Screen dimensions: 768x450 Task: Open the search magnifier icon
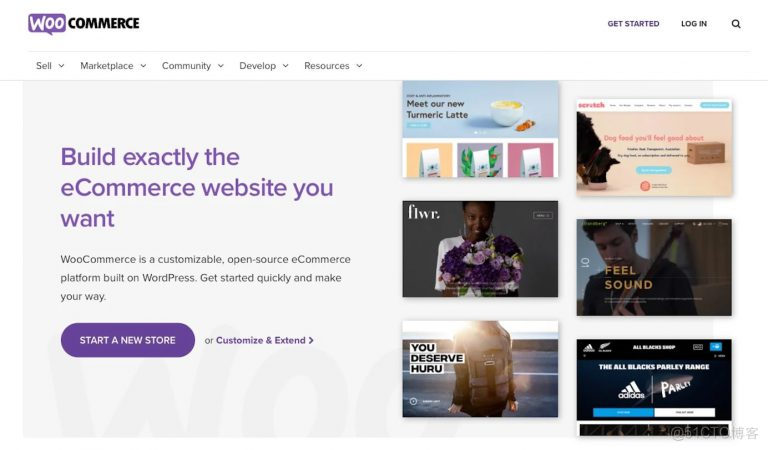[736, 24]
